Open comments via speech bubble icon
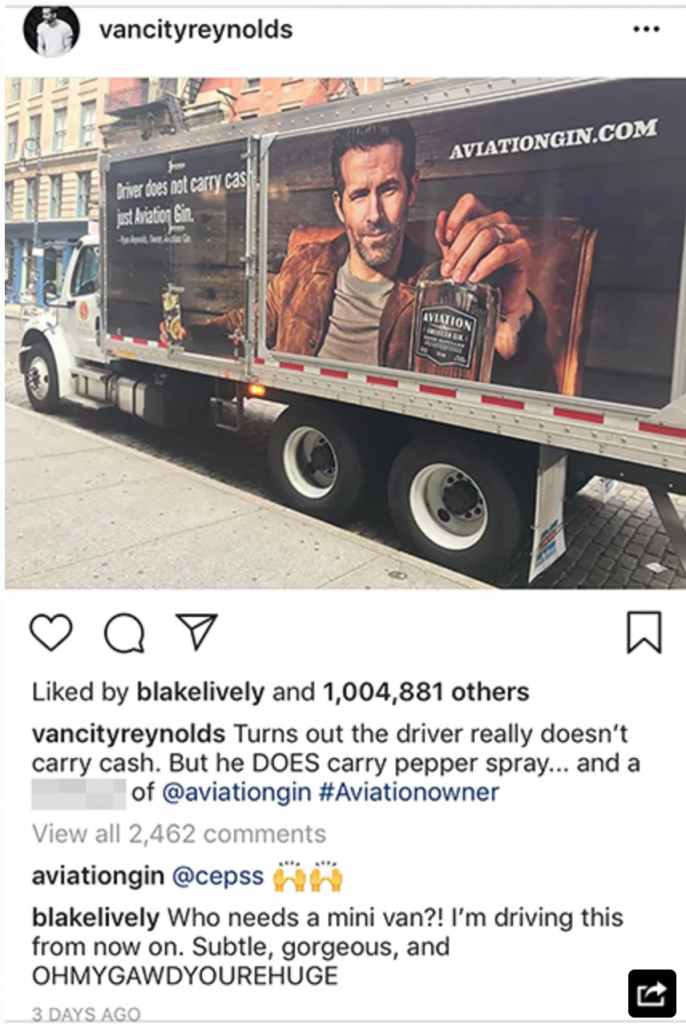 125,632
